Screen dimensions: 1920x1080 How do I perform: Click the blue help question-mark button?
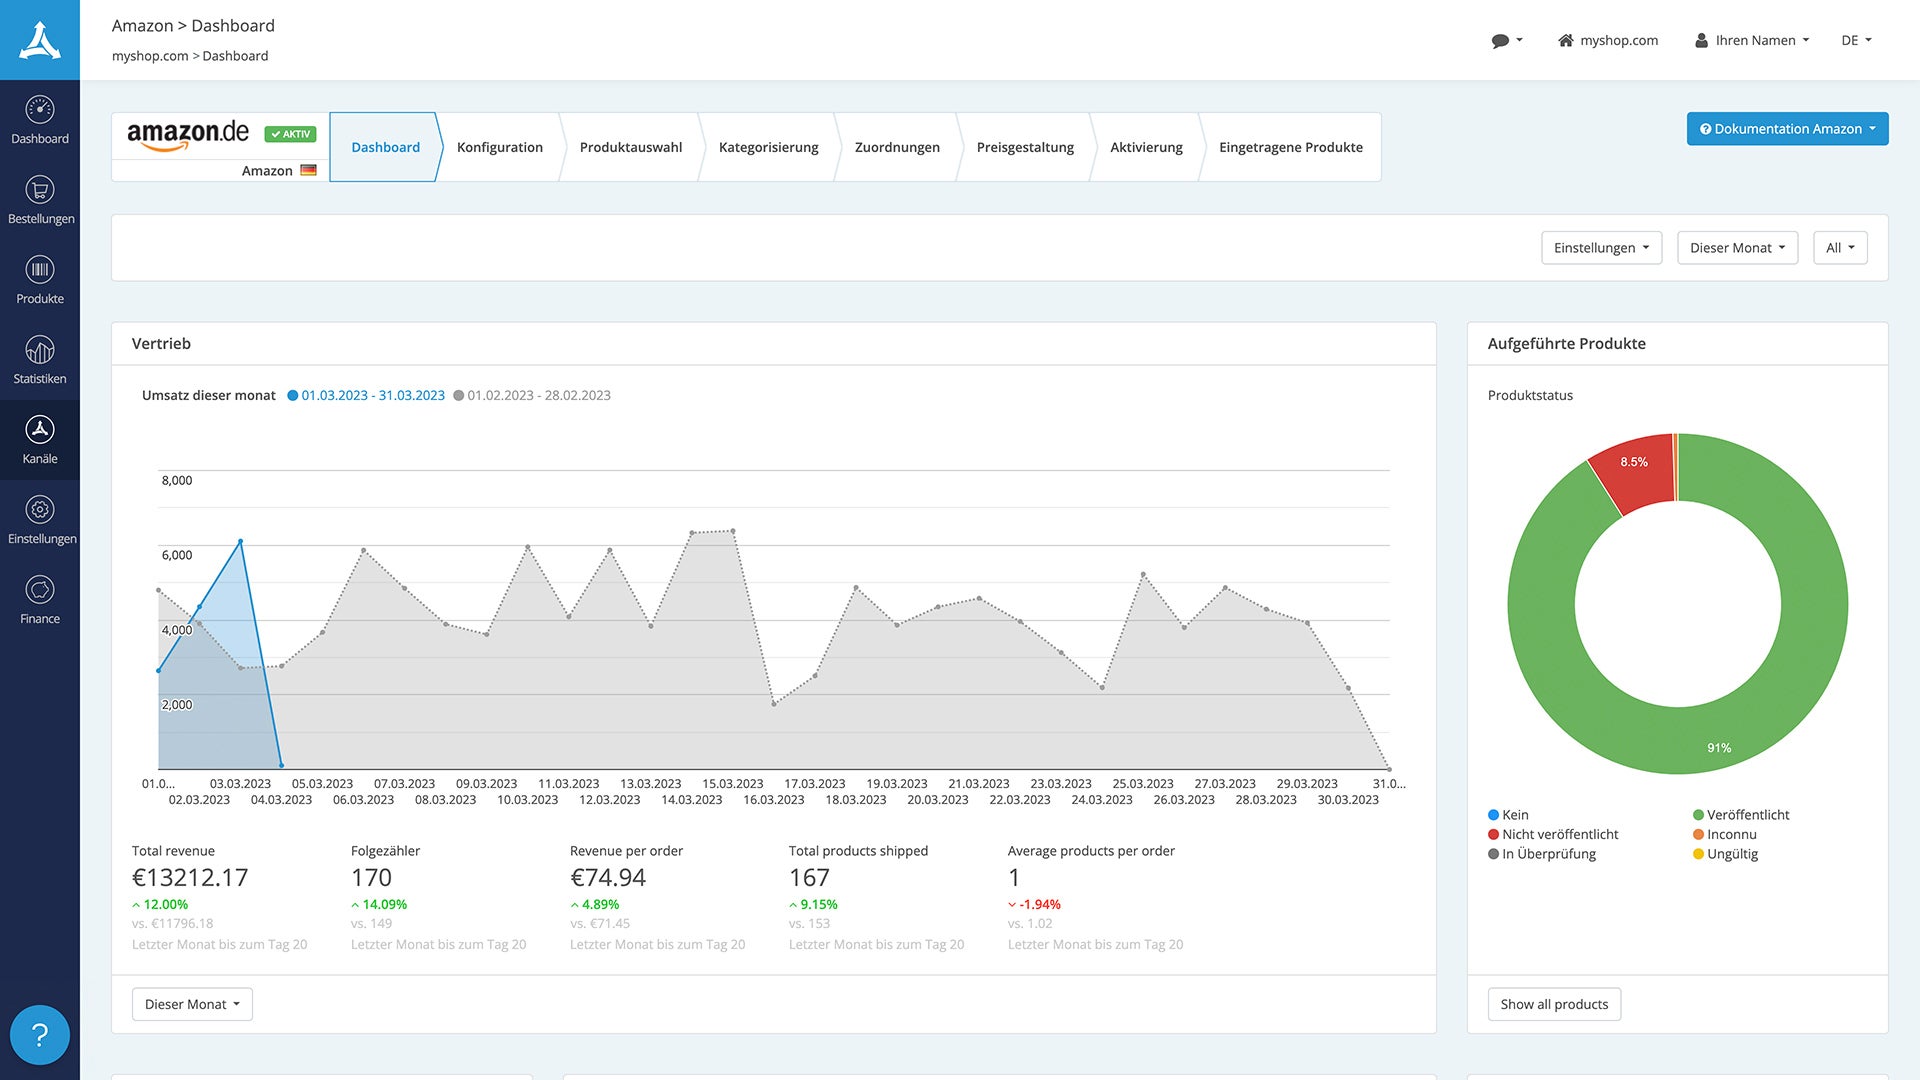pos(40,1035)
